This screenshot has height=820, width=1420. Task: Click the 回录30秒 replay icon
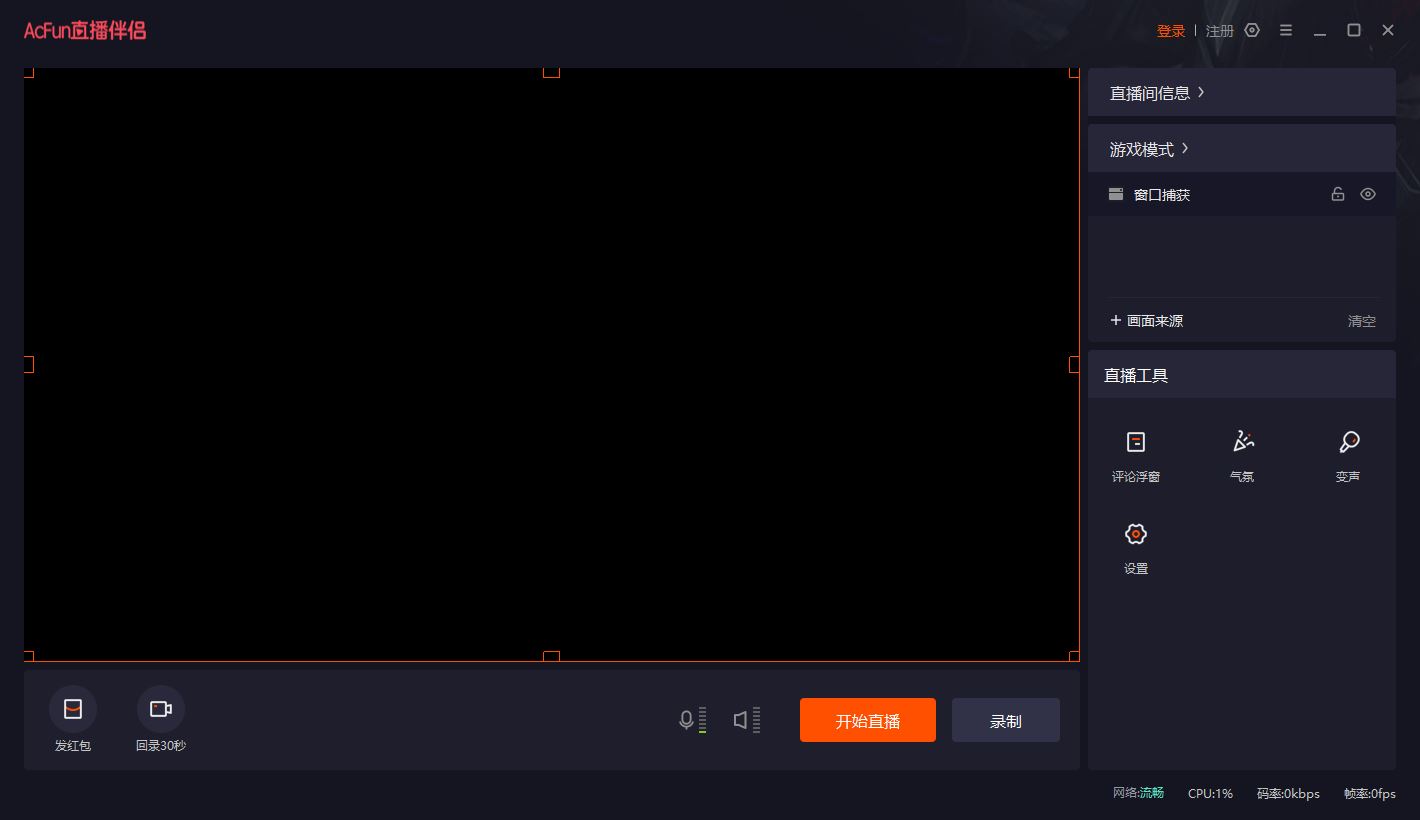[160, 707]
